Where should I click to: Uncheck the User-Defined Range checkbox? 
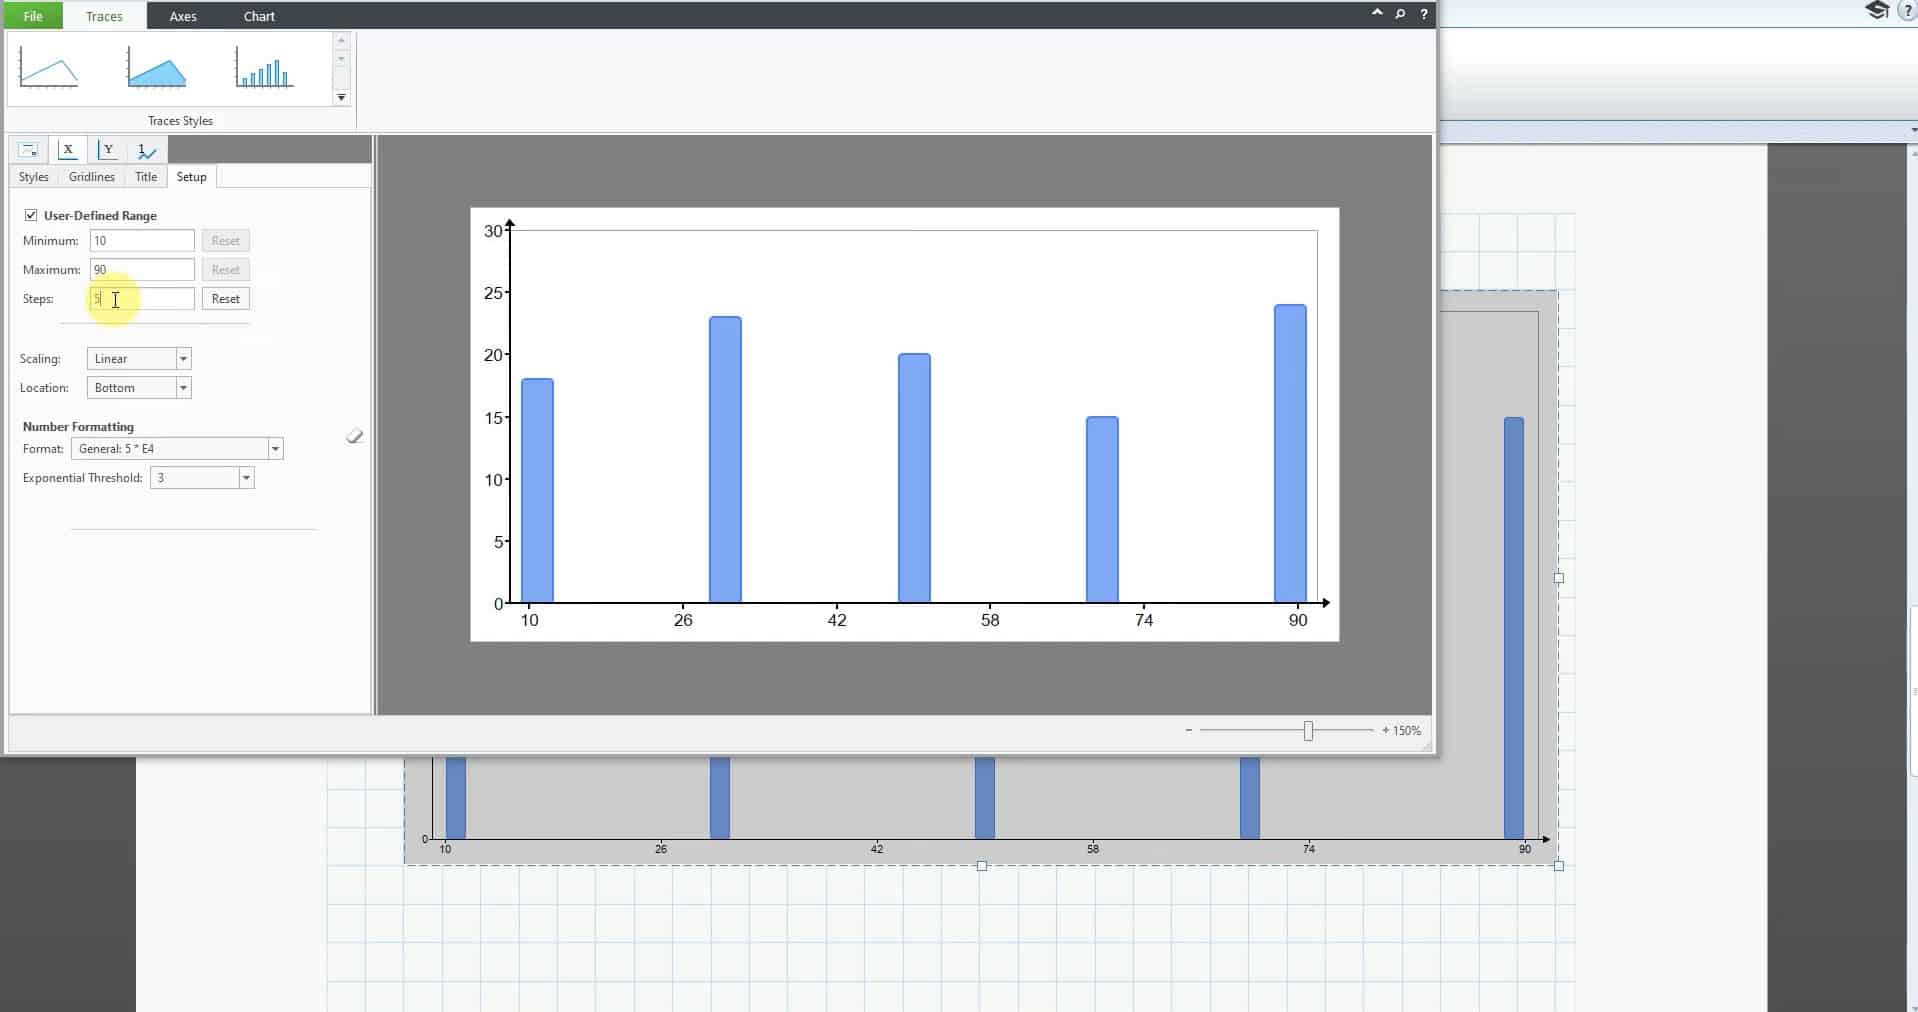coord(31,215)
